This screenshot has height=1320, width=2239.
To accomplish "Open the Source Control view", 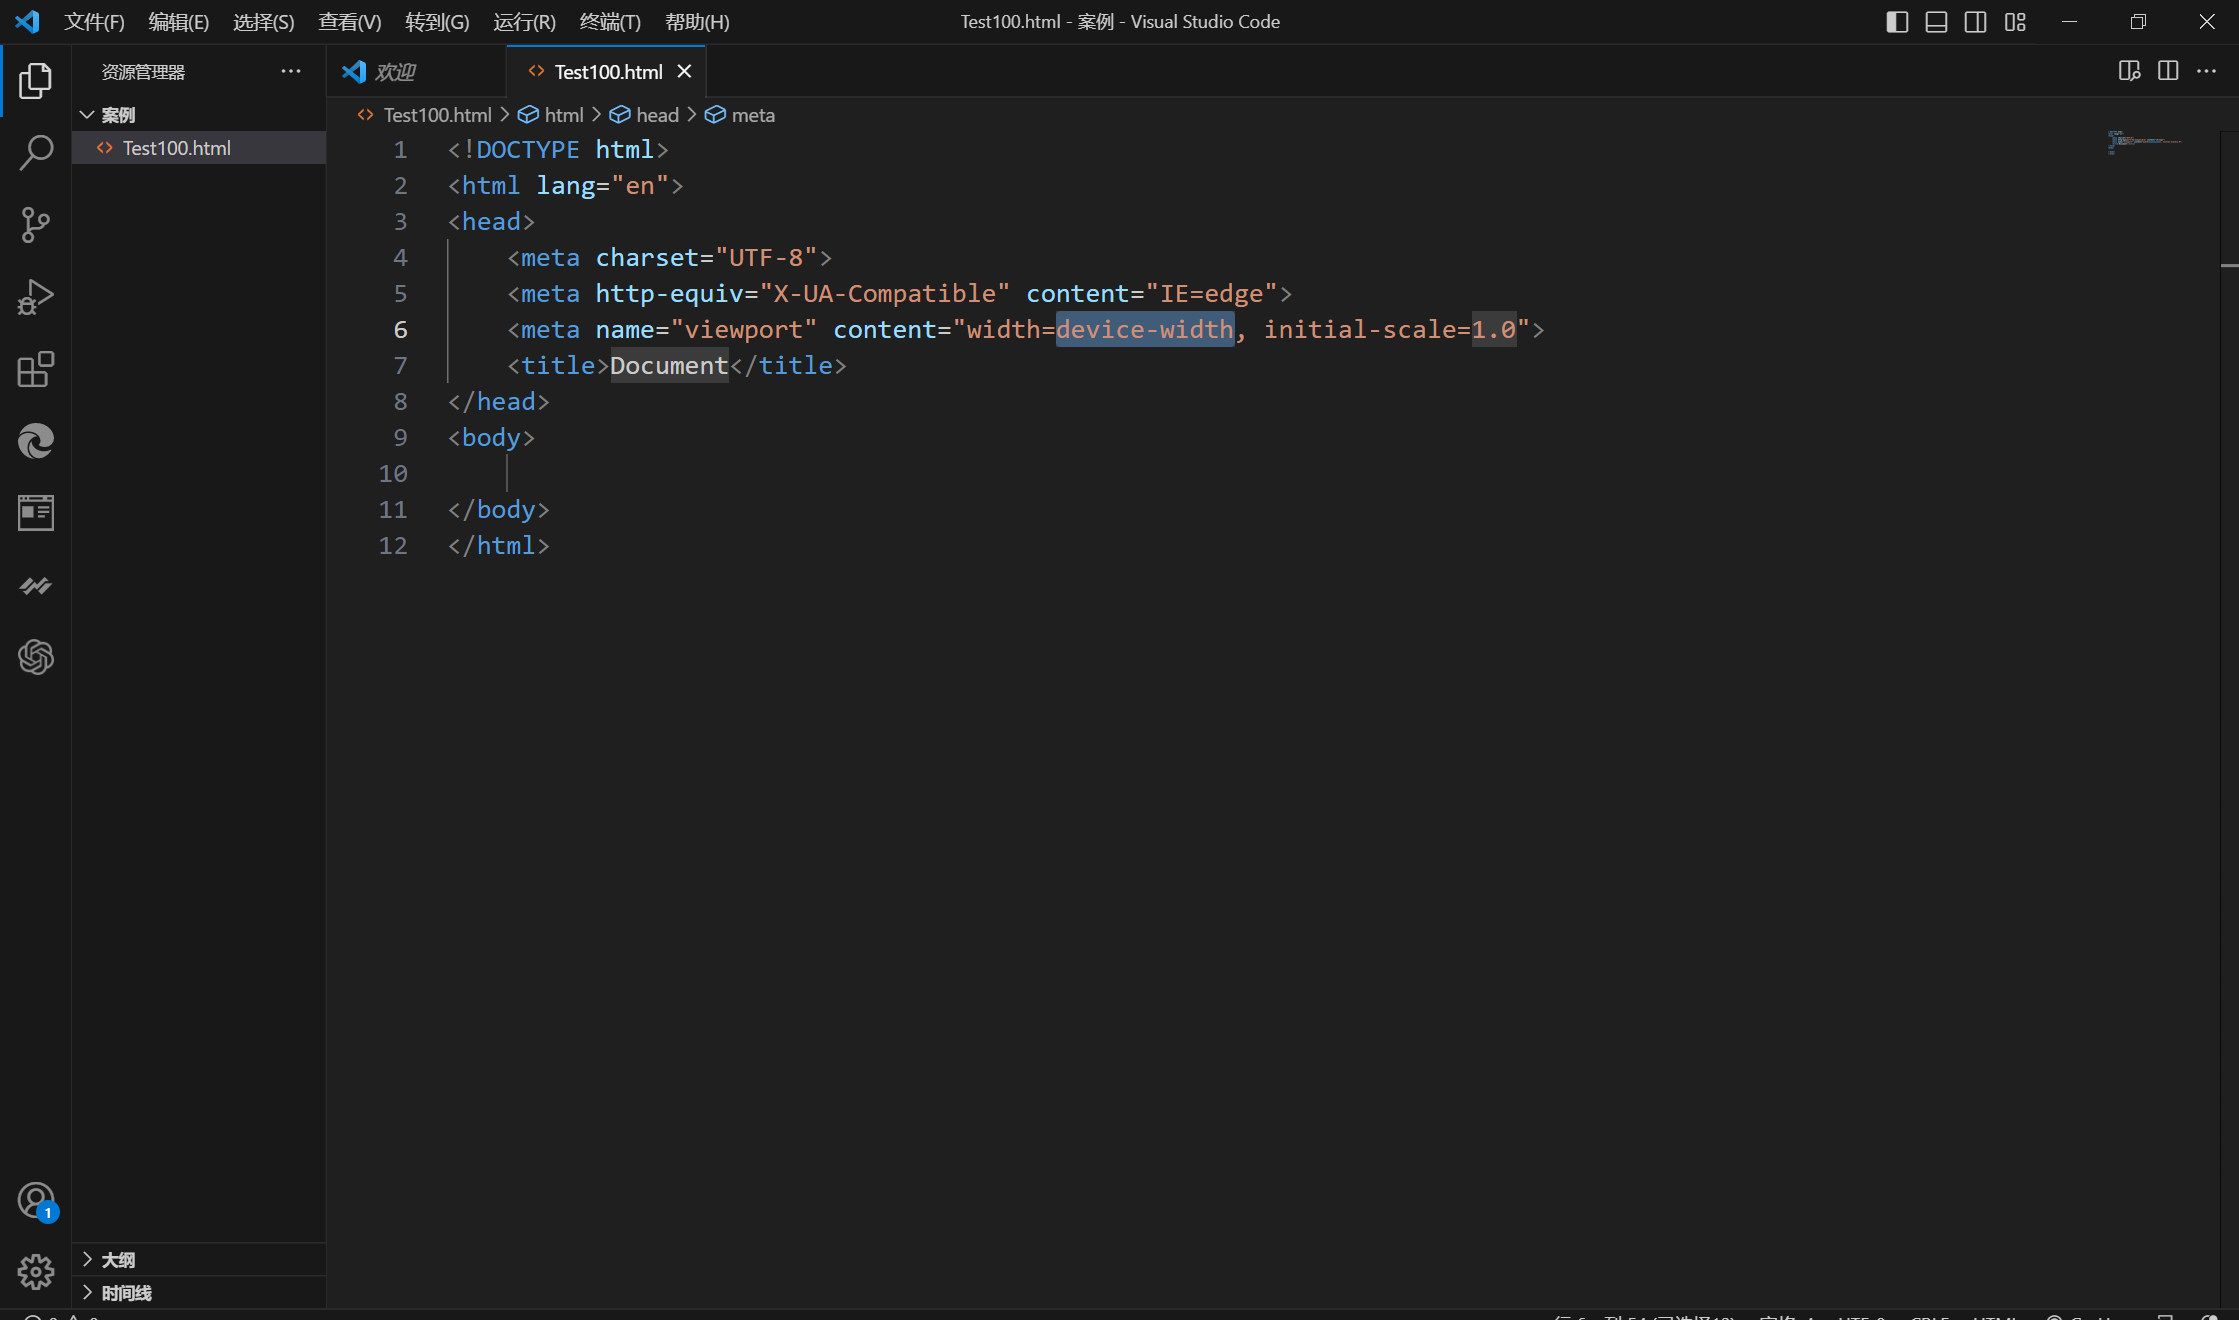I will pos(36,225).
